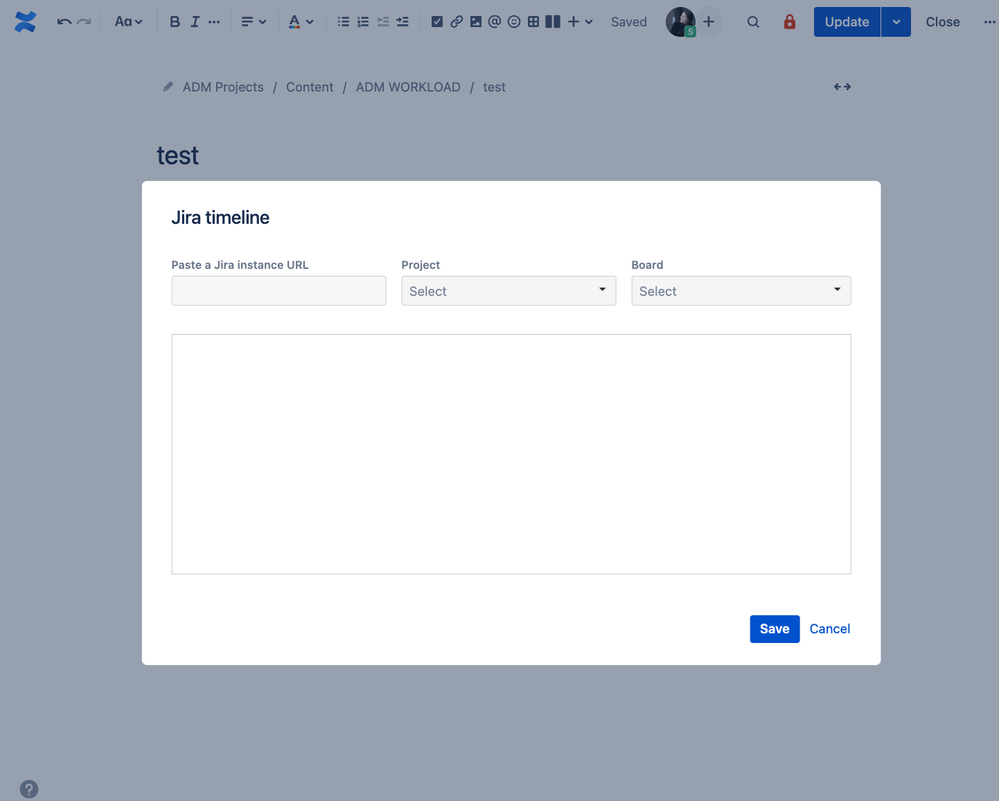Screen dimensions: 999x801
Task: Insert an image or file
Action: (475, 22)
